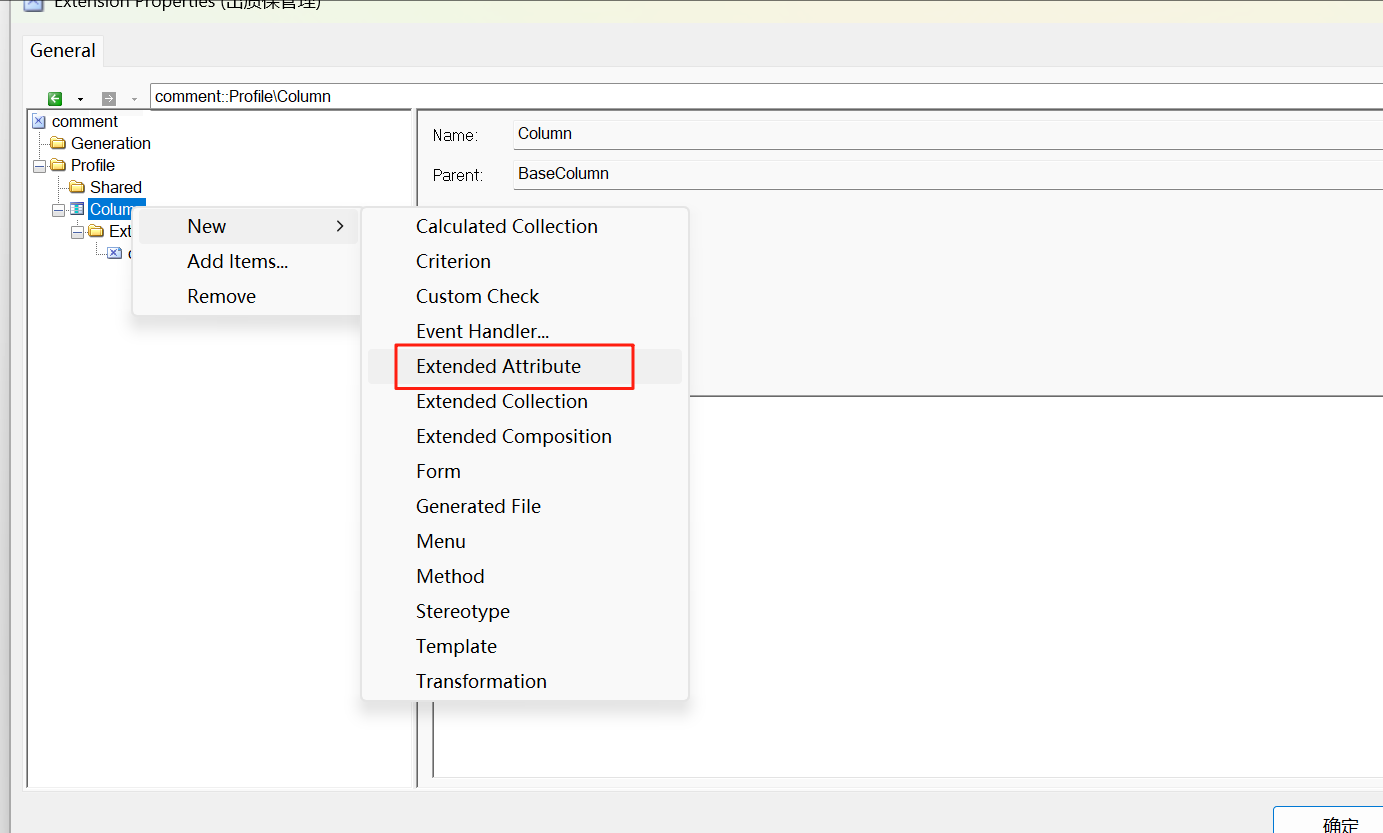Click the extended attribute icon under the Ext folder
Image resolution: width=1383 pixels, height=833 pixels.
[x=112, y=253]
